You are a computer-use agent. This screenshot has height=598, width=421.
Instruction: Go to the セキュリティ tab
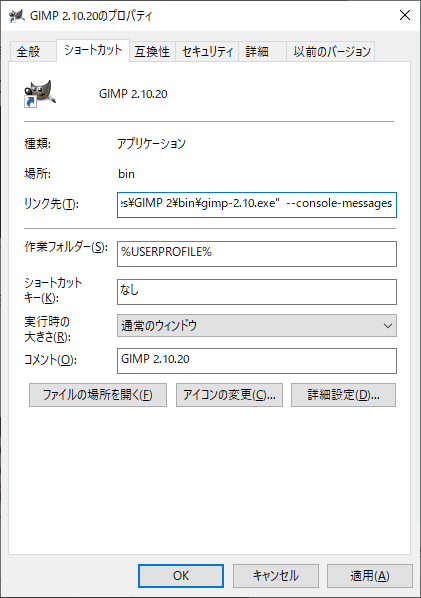[207, 51]
